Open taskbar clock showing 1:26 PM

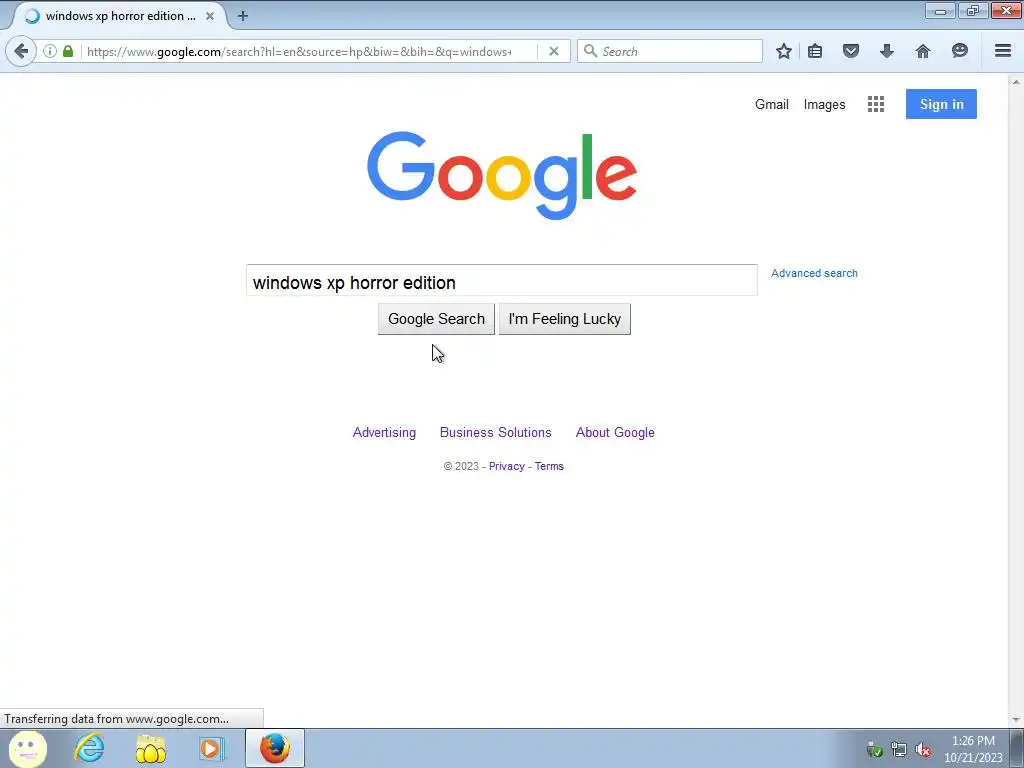[x=973, y=749]
